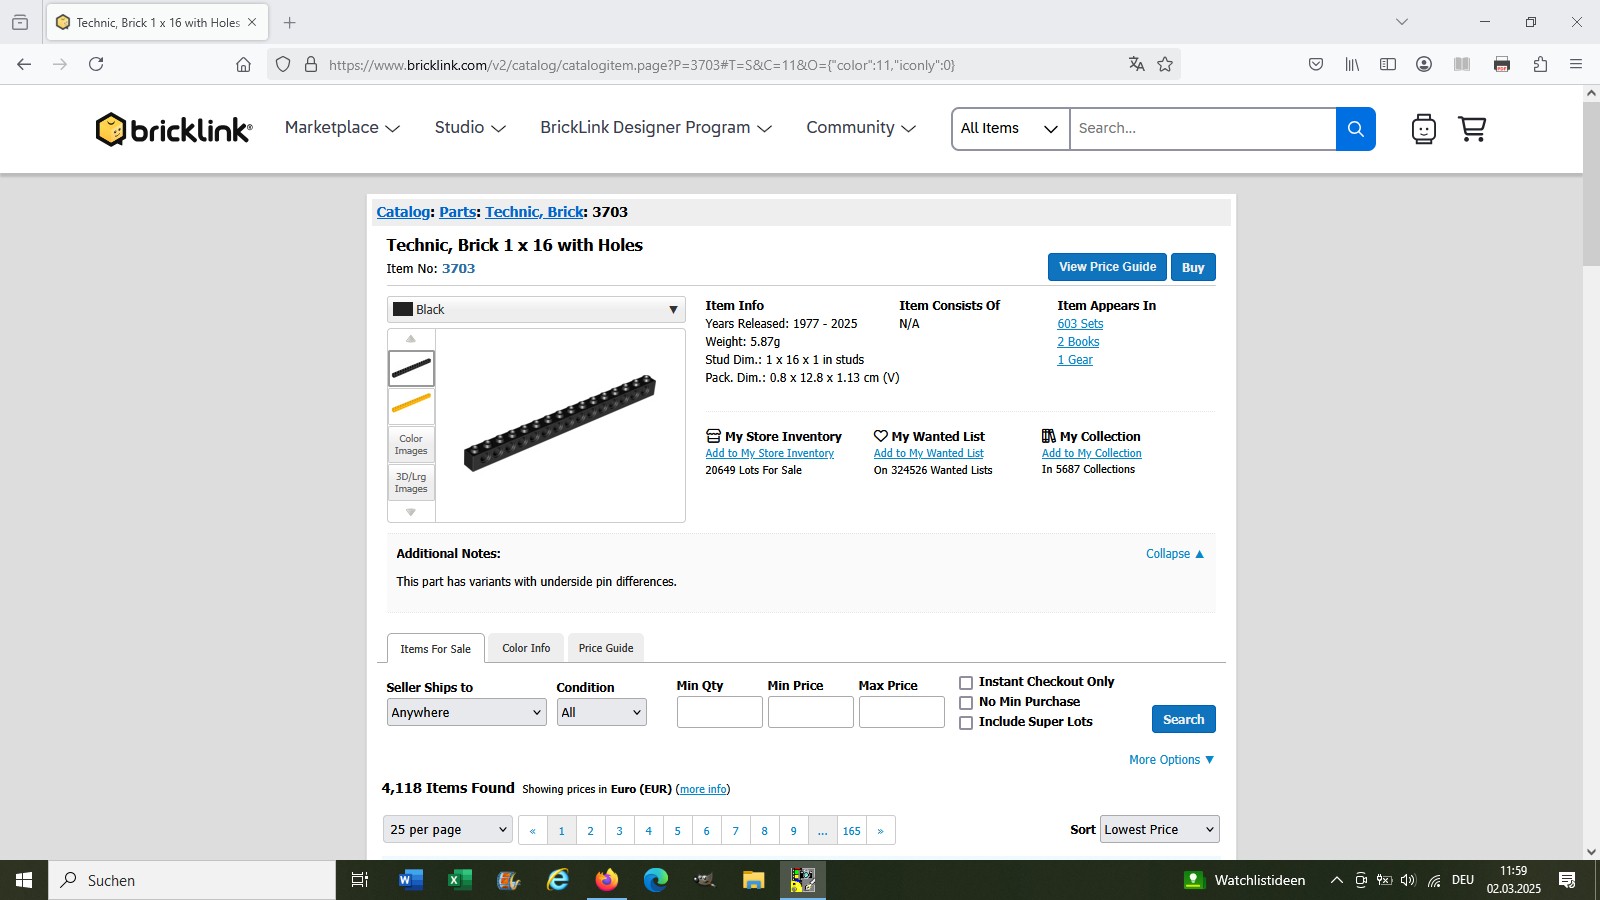The image size is (1600, 900).
Task: Expand the Marketplace menu
Action: pos(342,128)
